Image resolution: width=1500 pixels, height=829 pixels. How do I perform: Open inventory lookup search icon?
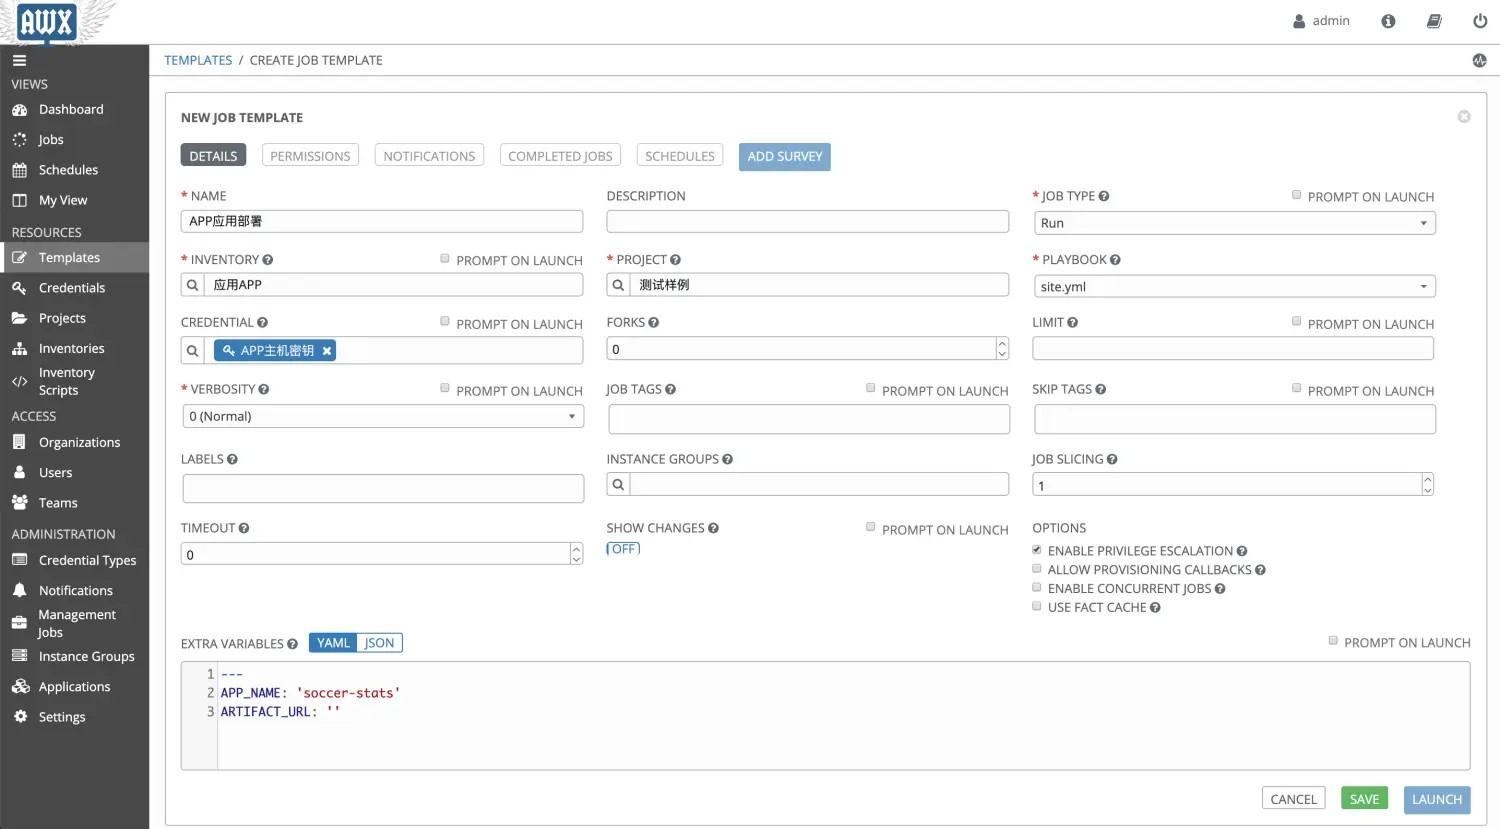tap(193, 285)
